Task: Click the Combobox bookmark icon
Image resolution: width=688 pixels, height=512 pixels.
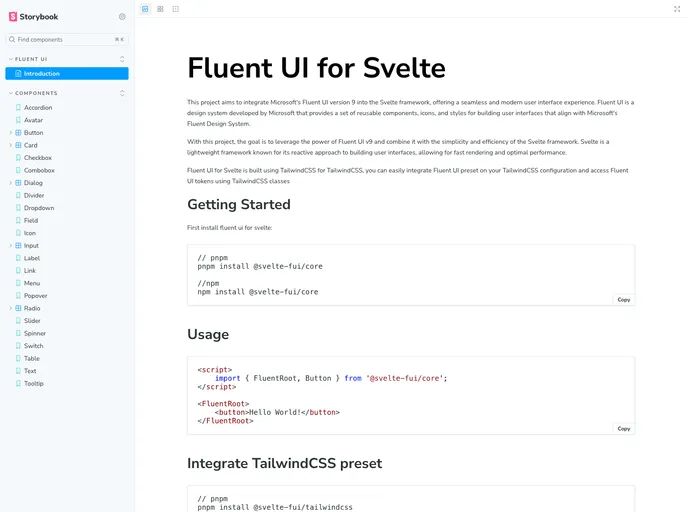Action: click(18, 170)
